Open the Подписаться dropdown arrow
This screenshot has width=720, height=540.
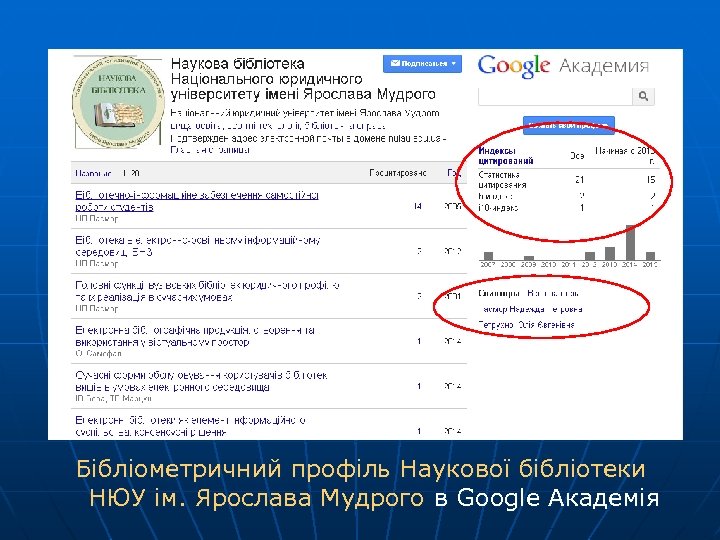453,63
